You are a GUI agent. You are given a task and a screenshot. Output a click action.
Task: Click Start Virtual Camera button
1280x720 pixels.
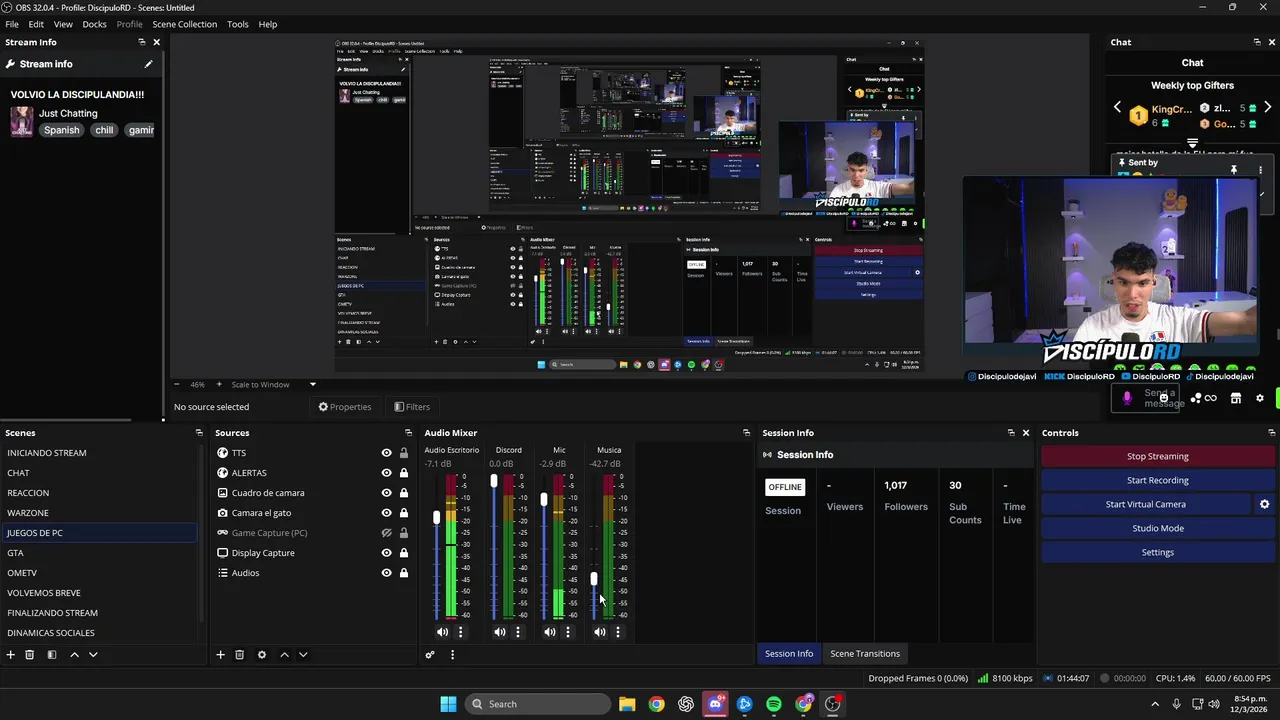pos(1146,504)
